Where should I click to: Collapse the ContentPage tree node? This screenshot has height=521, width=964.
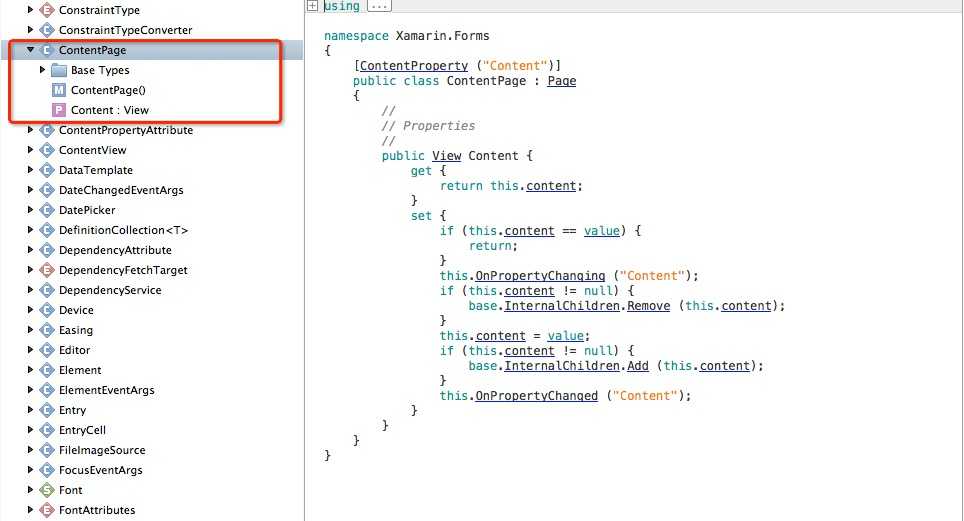click(x=30, y=50)
